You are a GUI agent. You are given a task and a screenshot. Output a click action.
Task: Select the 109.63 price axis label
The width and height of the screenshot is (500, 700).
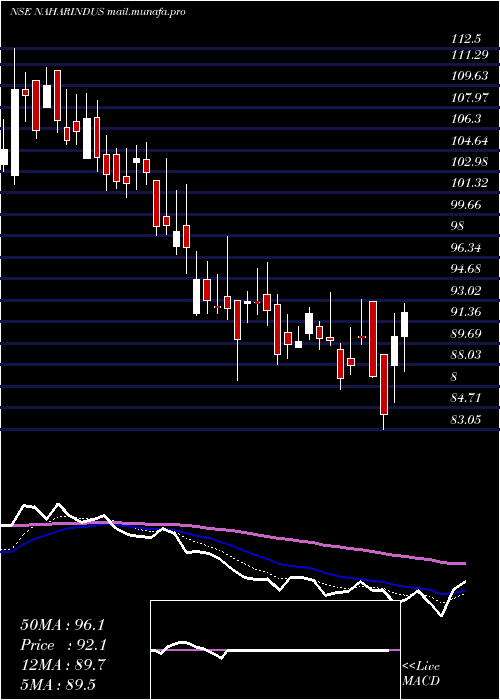pyautogui.click(x=470, y=76)
